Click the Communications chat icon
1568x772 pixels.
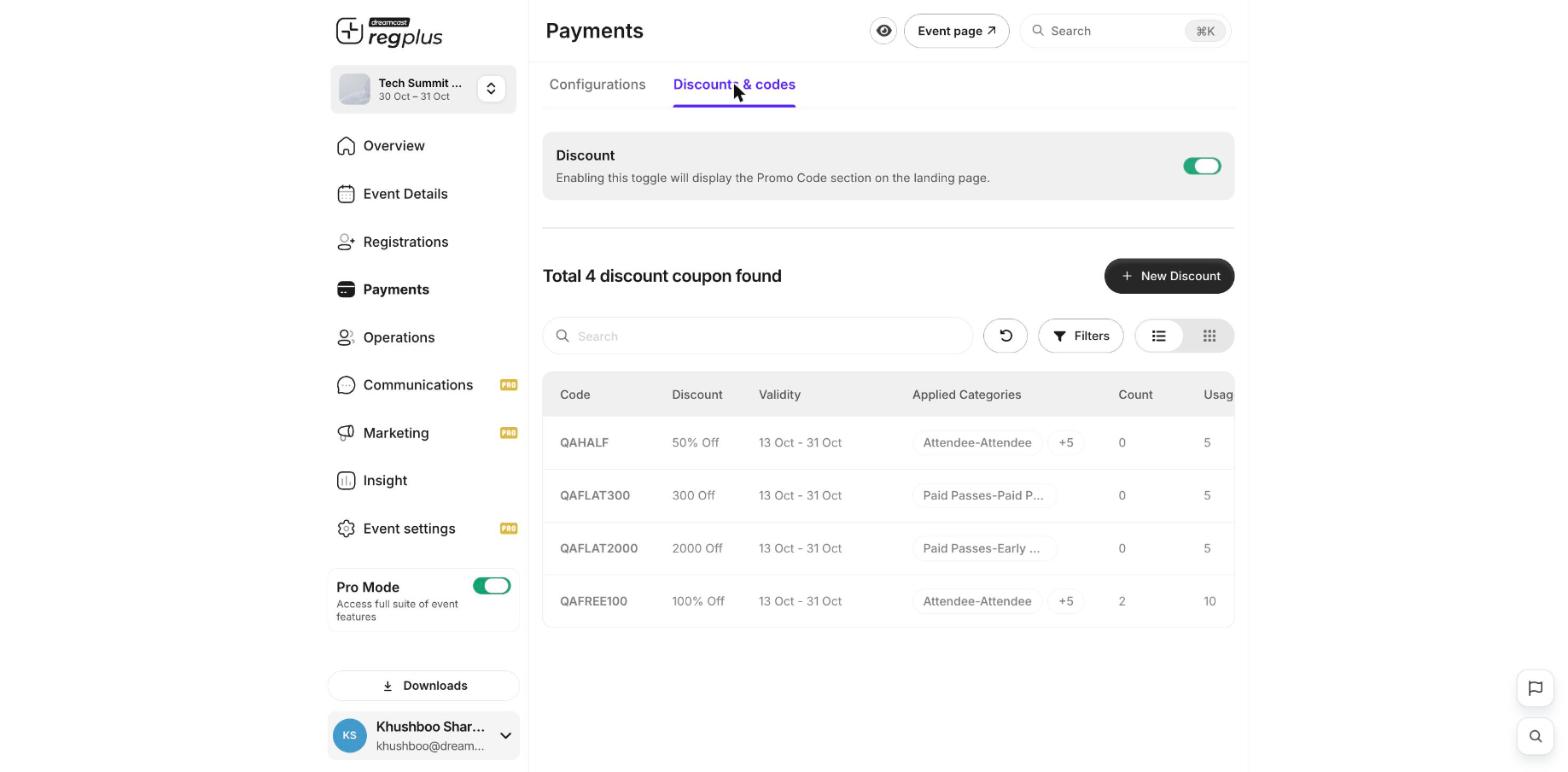(346, 385)
